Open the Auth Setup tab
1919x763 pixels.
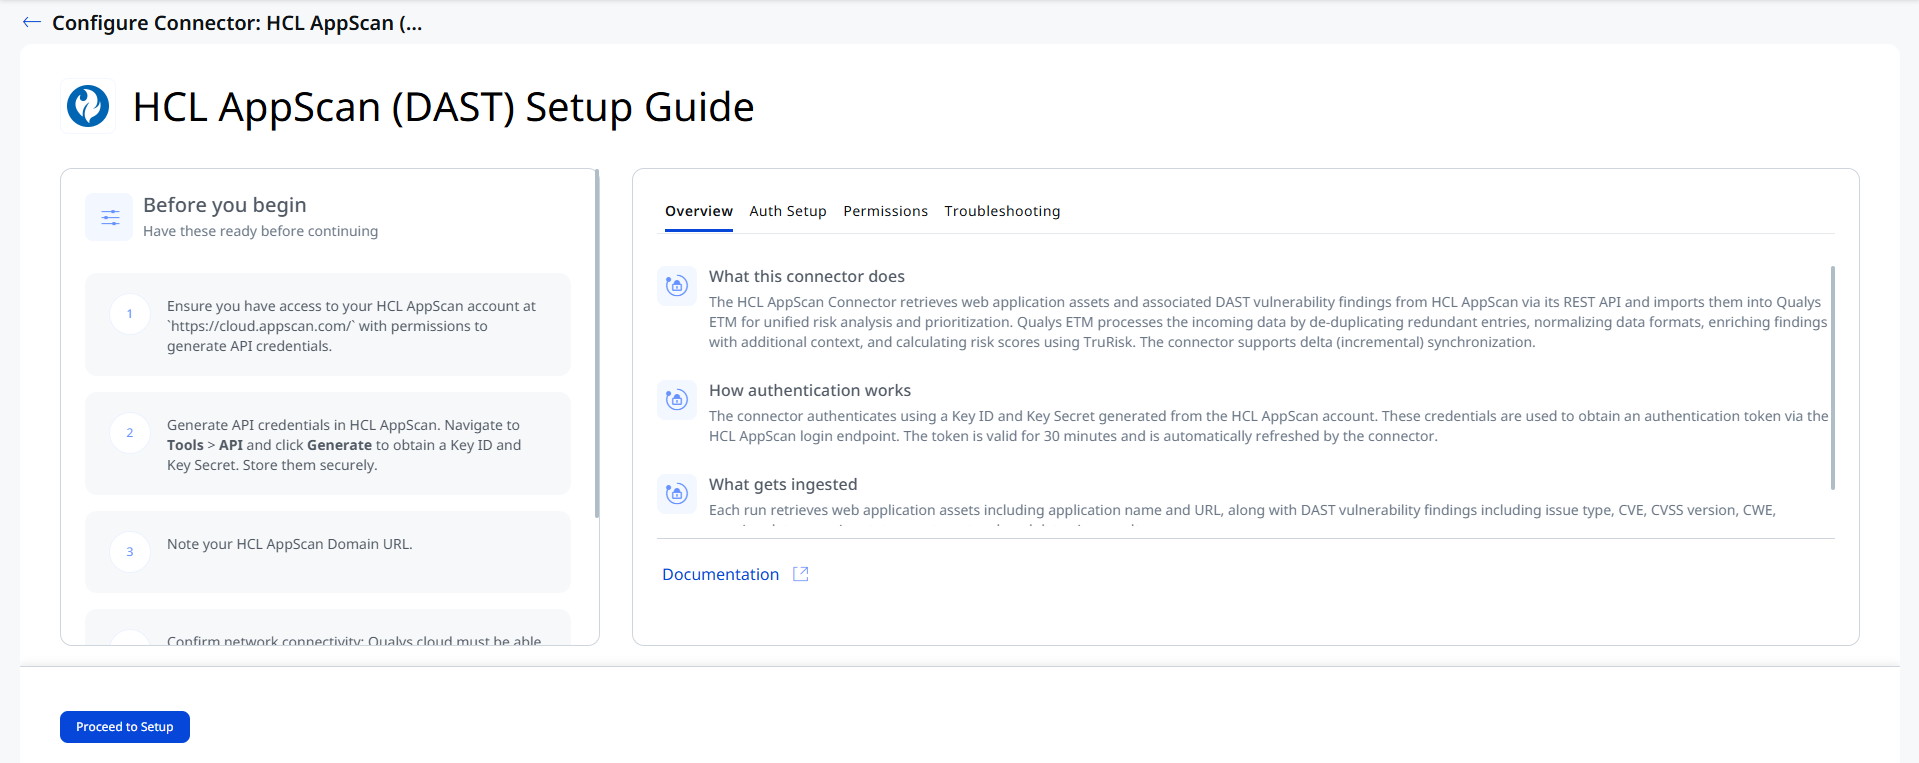(x=788, y=211)
